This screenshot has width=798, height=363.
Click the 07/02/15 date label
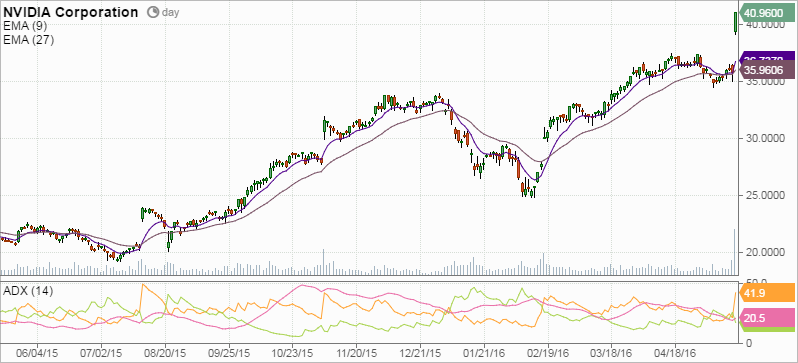(x=101, y=352)
